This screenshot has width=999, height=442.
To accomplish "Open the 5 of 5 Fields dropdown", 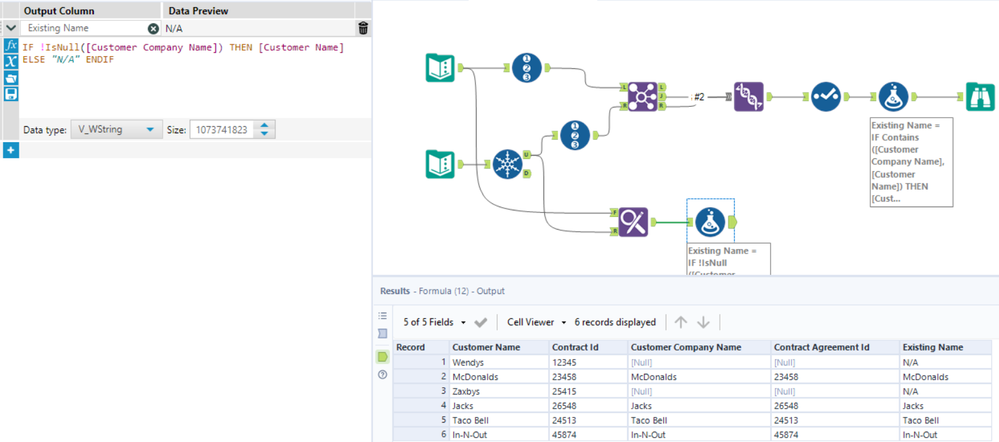I will pos(435,322).
